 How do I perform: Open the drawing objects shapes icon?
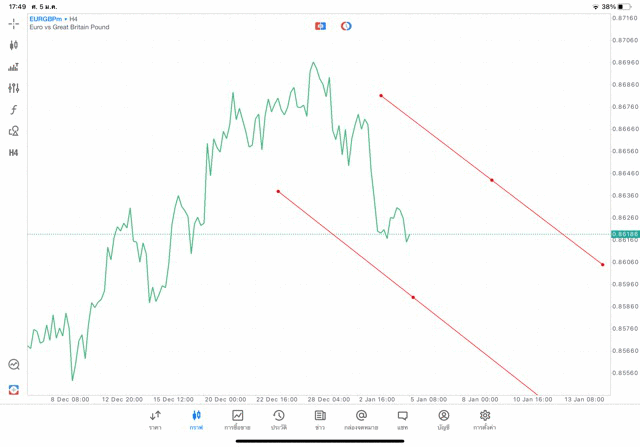coord(14,131)
